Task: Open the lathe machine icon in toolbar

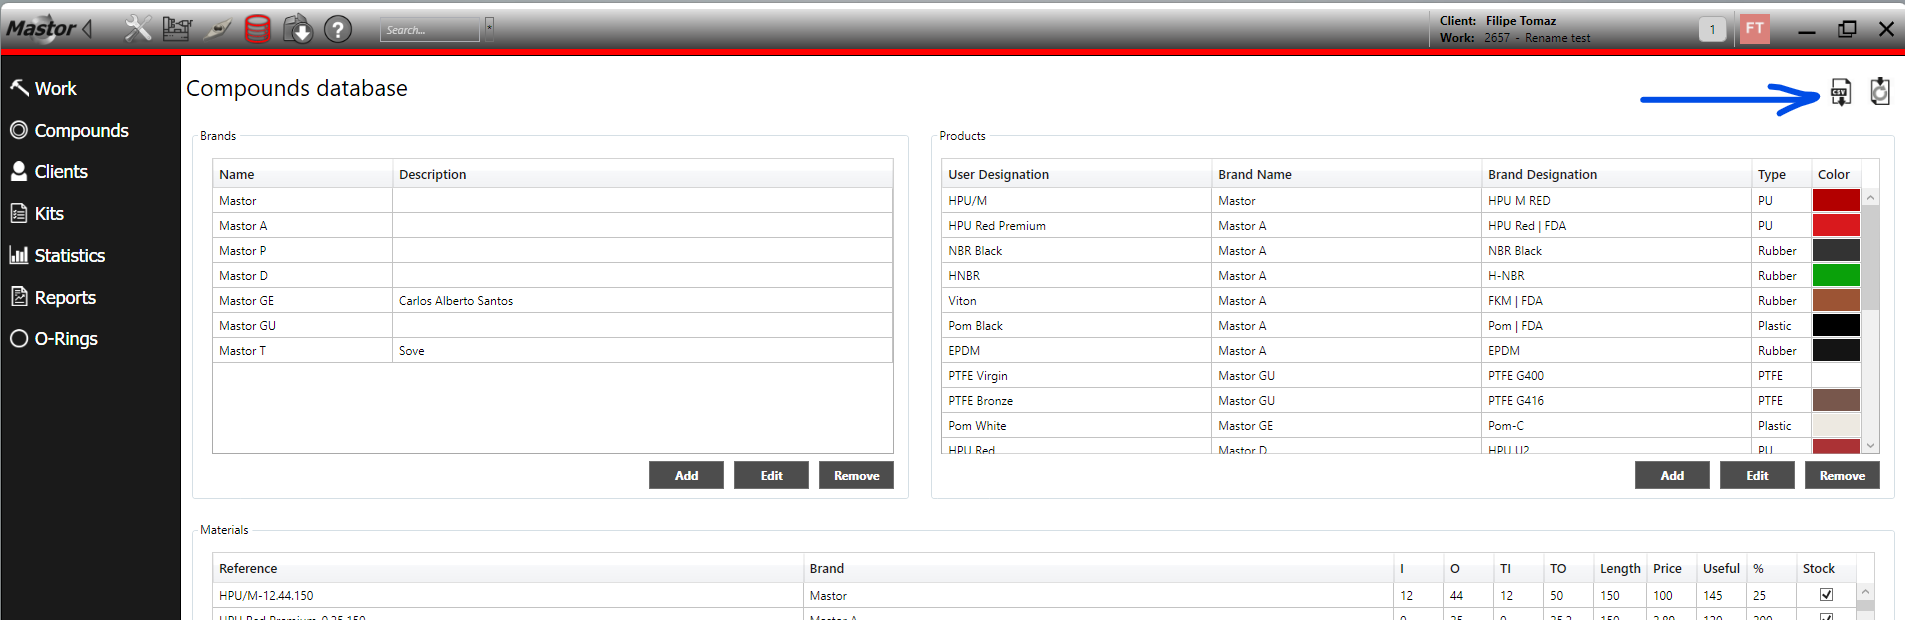Action: tap(177, 29)
